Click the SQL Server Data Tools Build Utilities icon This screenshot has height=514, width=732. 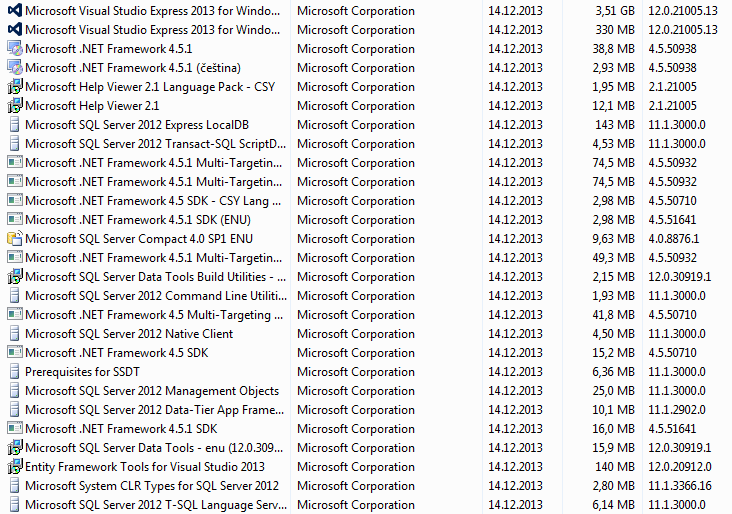(14, 277)
